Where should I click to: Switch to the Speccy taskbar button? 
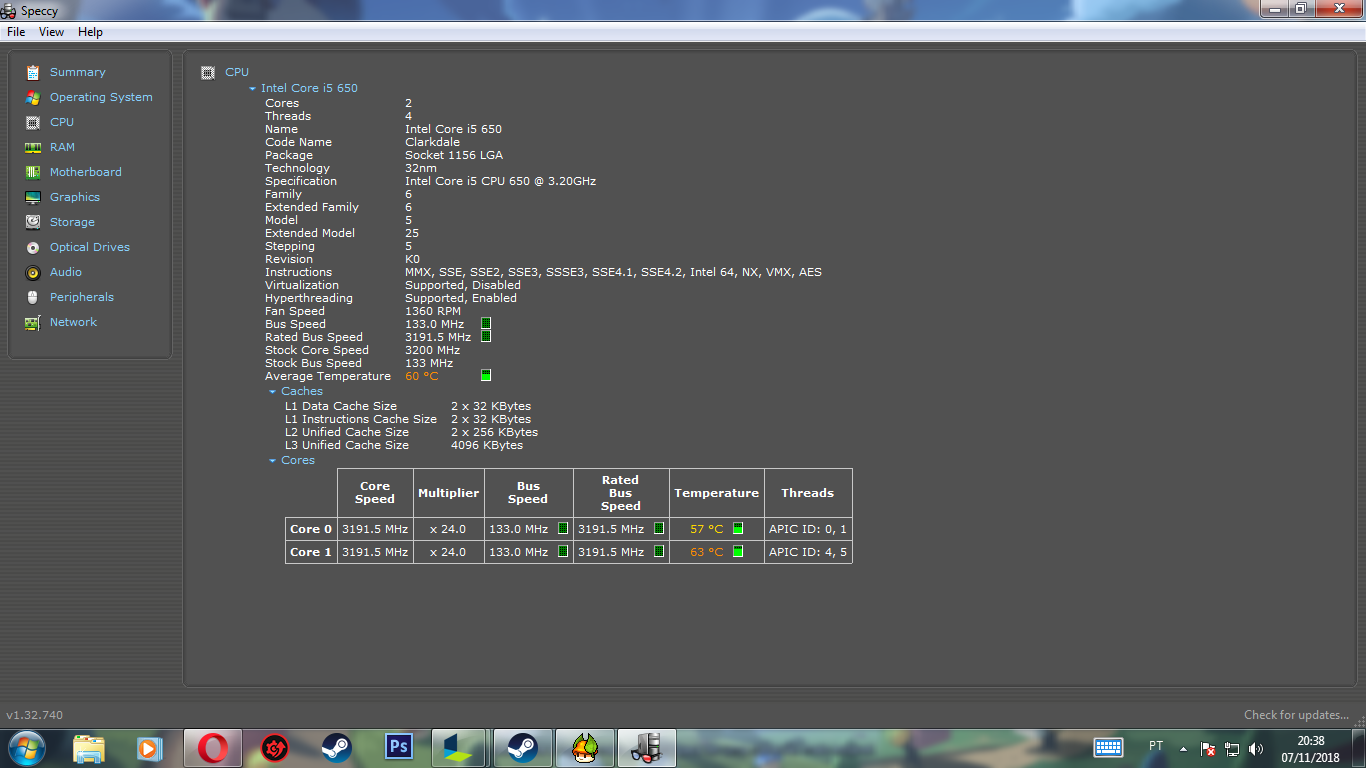(x=646, y=748)
